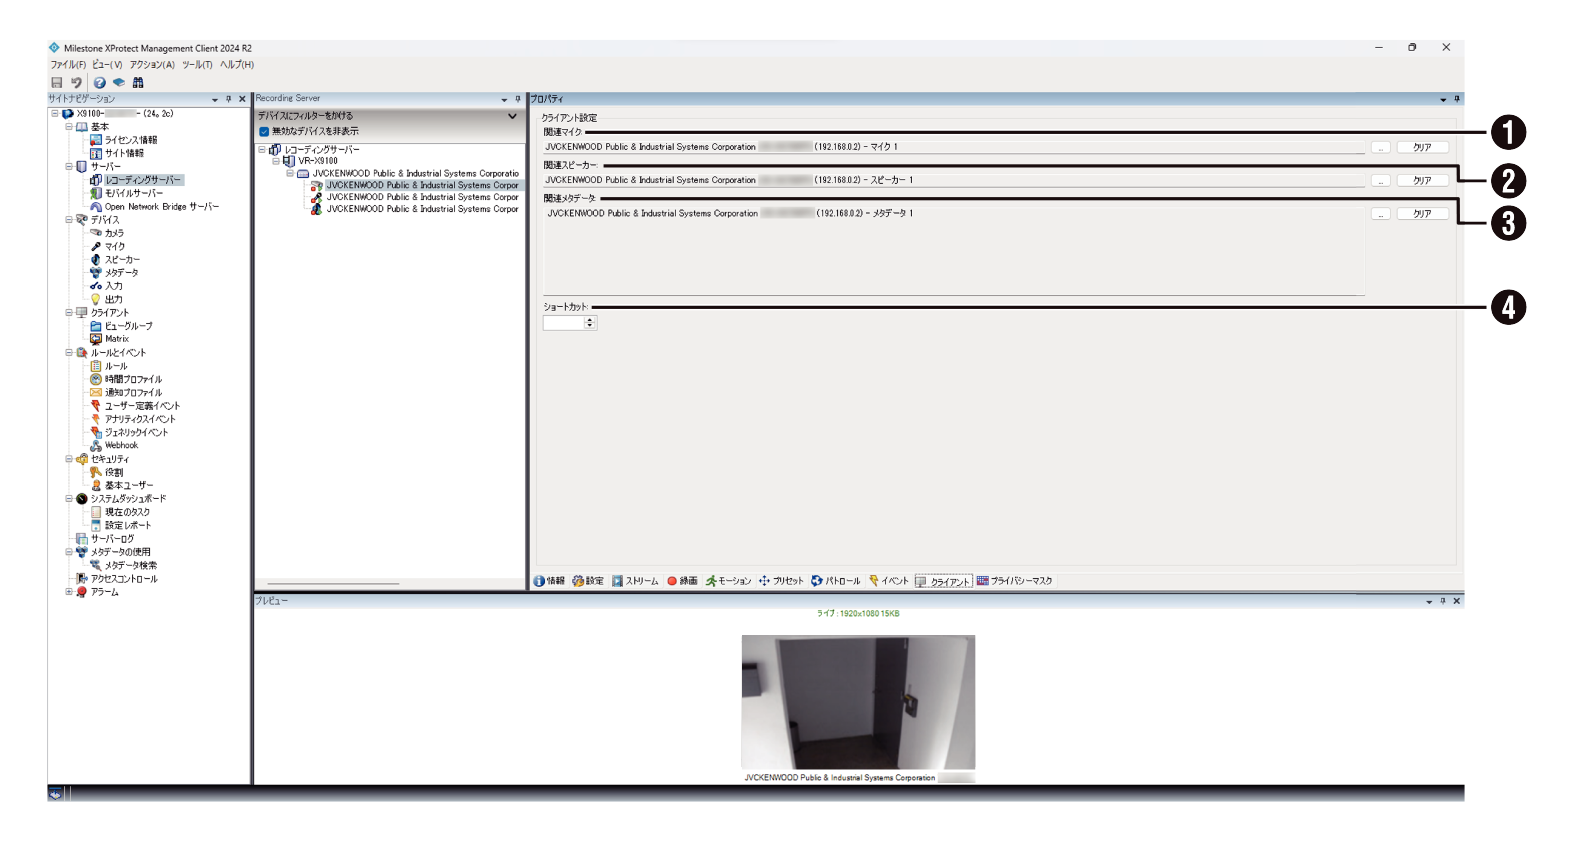Open サーバーログ node
The height and width of the screenshot is (841, 1594).
[x=112, y=539]
